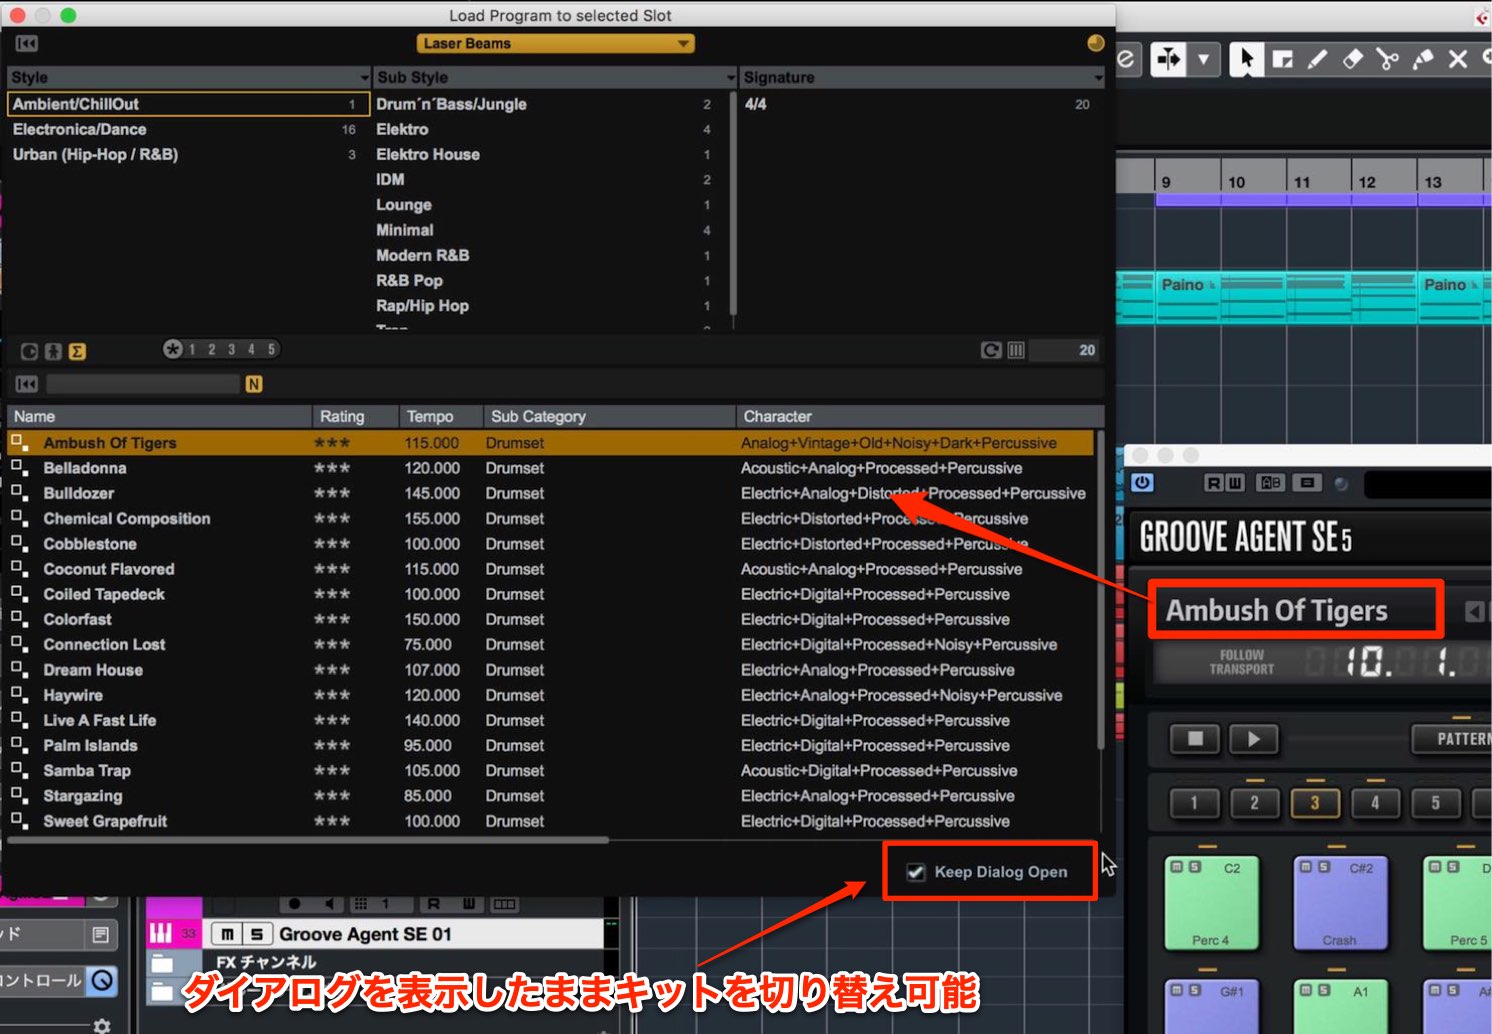Click the yellow status orb at dialog corner

click(1095, 43)
